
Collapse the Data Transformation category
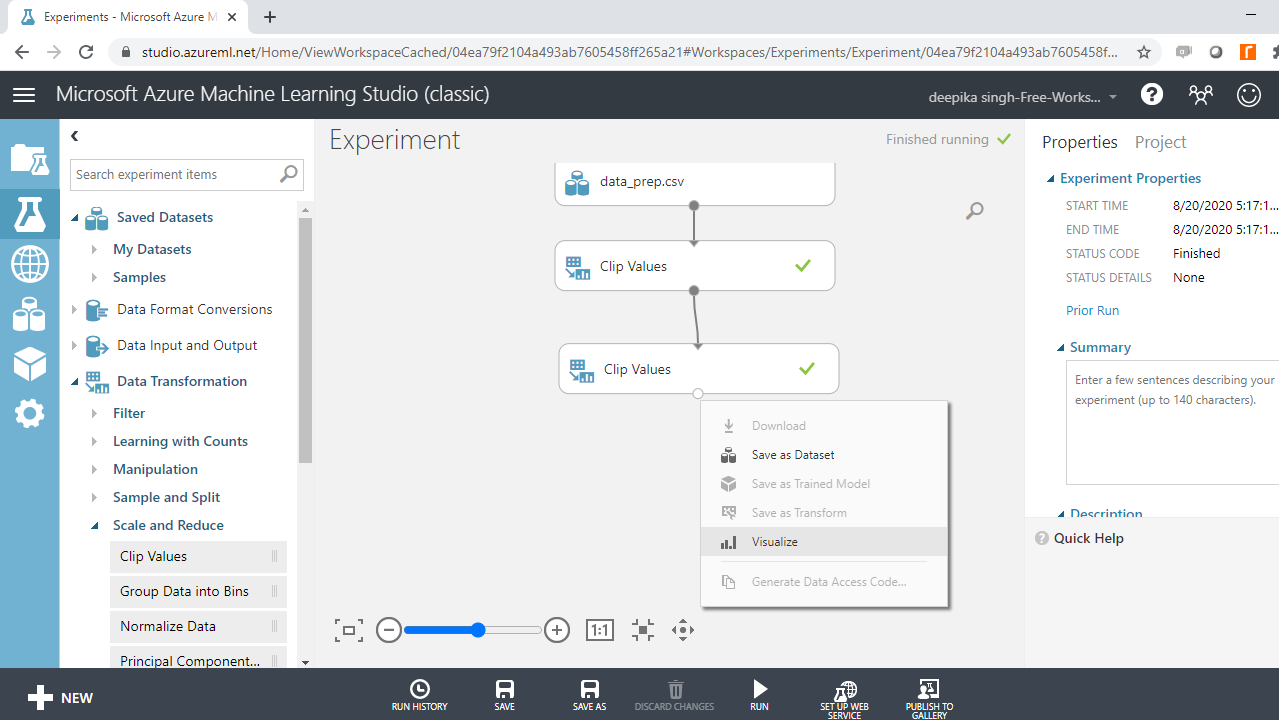pyautogui.click(x=75, y=382)
